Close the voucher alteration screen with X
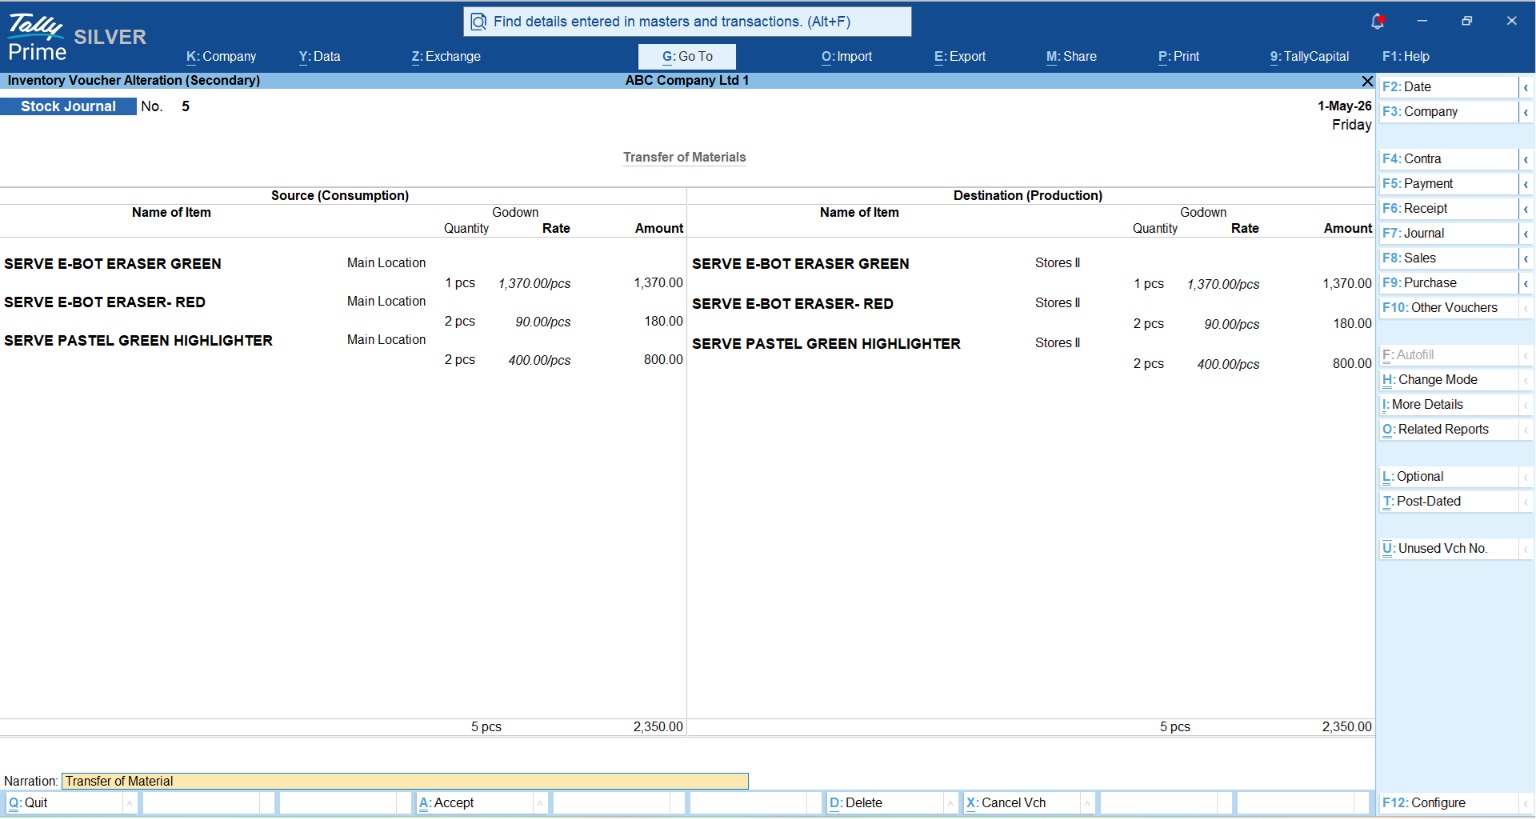Viewport: 1536px width, 819px height. click(1367, 81)
